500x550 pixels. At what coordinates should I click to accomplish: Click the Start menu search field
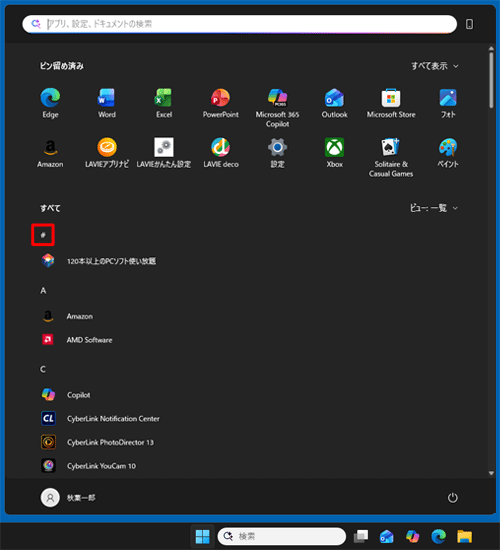point(240,24)
